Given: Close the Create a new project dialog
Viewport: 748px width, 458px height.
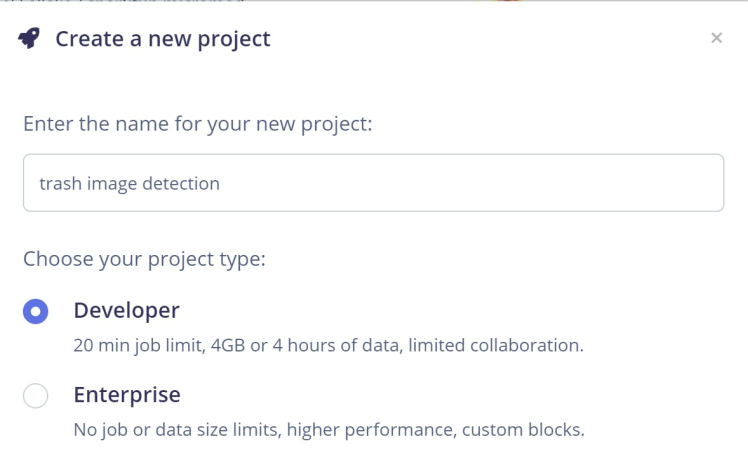Looking at the screenshot, I should [716, 38].
